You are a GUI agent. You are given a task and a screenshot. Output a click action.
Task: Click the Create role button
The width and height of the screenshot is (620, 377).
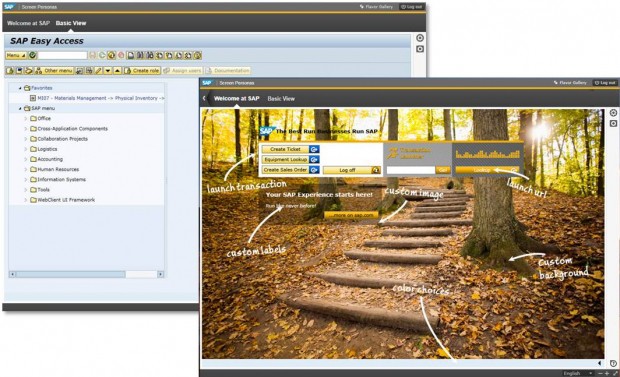tap(142, 71)
